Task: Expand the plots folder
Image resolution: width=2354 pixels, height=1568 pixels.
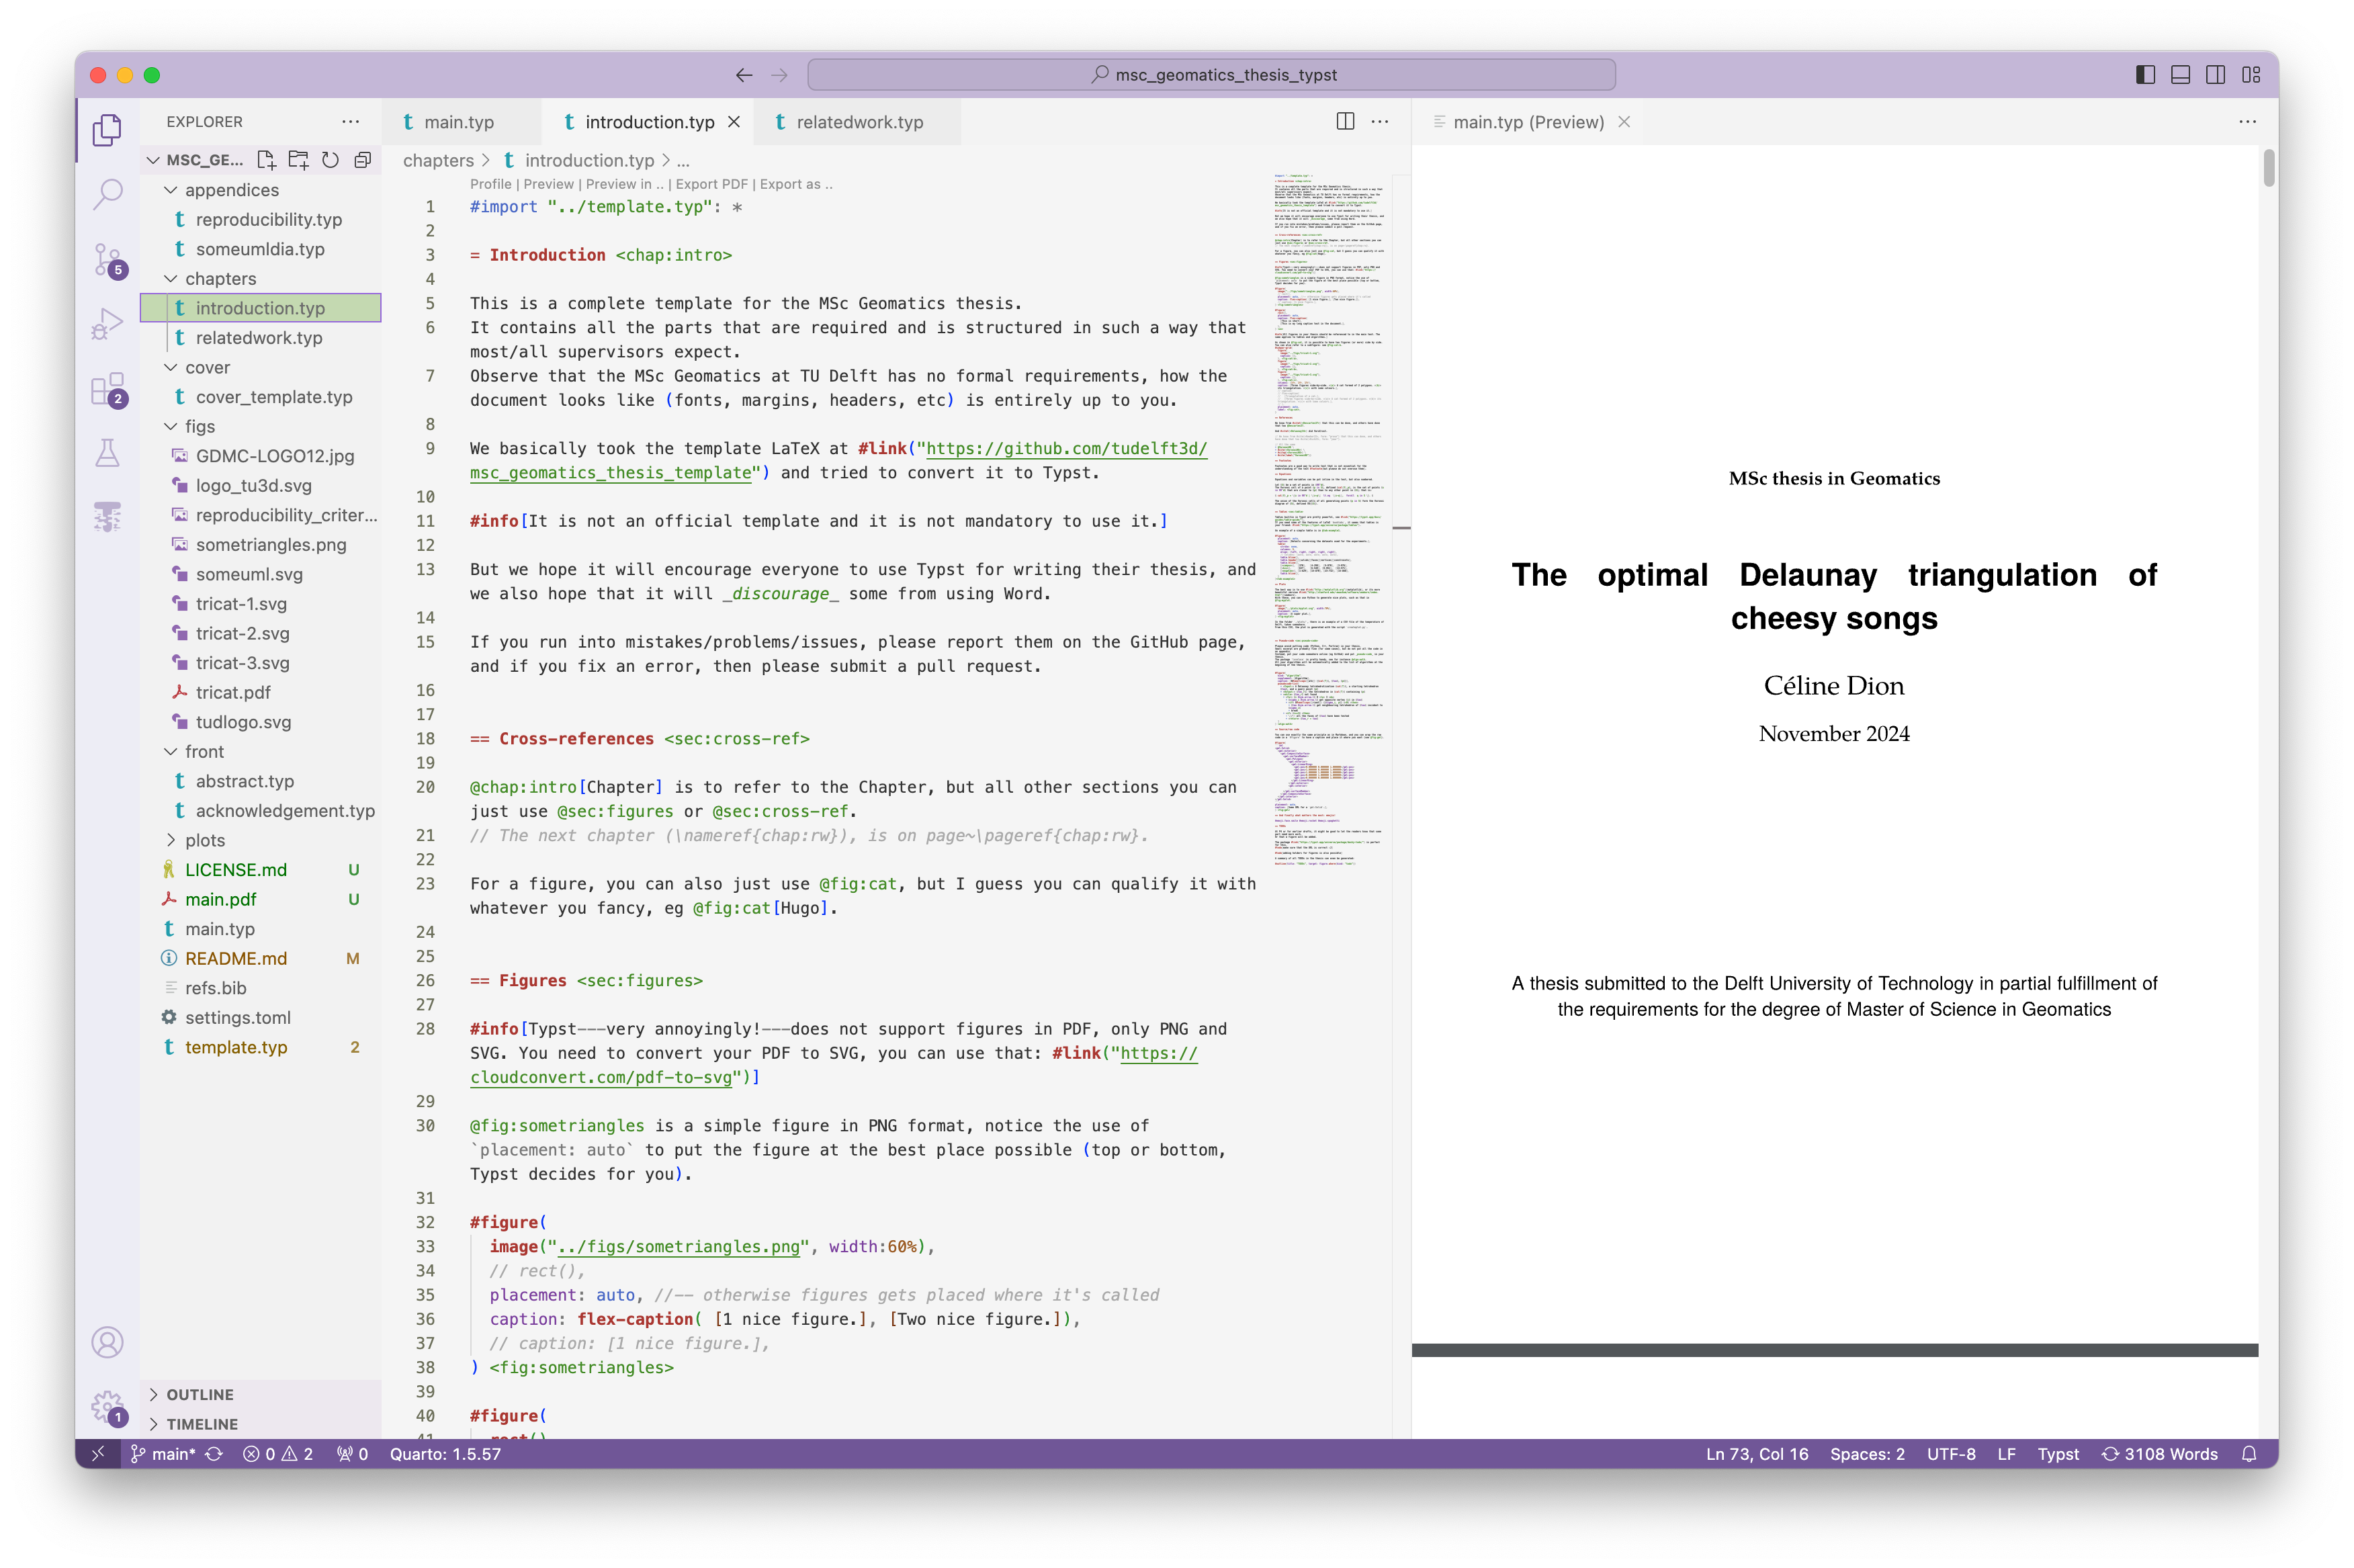Action: [x=204, y=840]
